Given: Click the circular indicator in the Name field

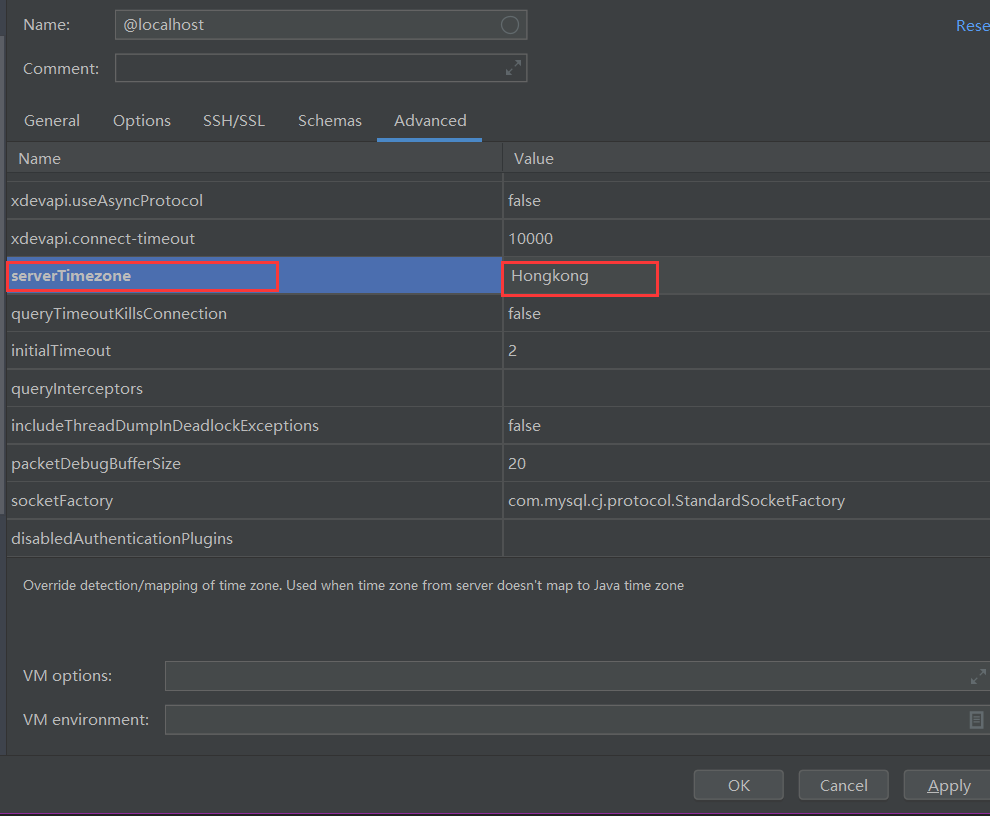Looking at the screenshot, I should point(510,25).
